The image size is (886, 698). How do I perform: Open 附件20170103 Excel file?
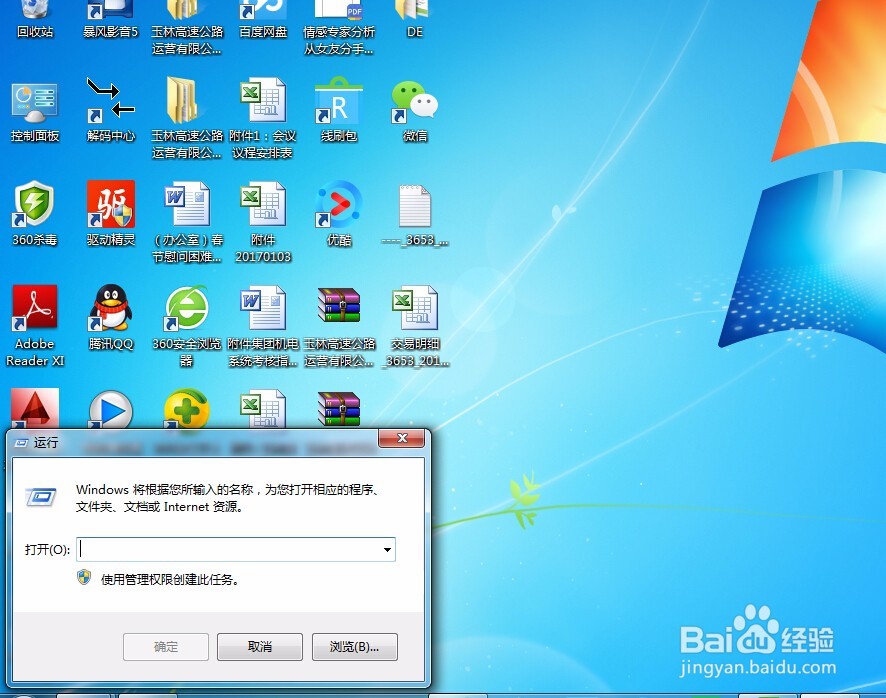coord(263,222)
